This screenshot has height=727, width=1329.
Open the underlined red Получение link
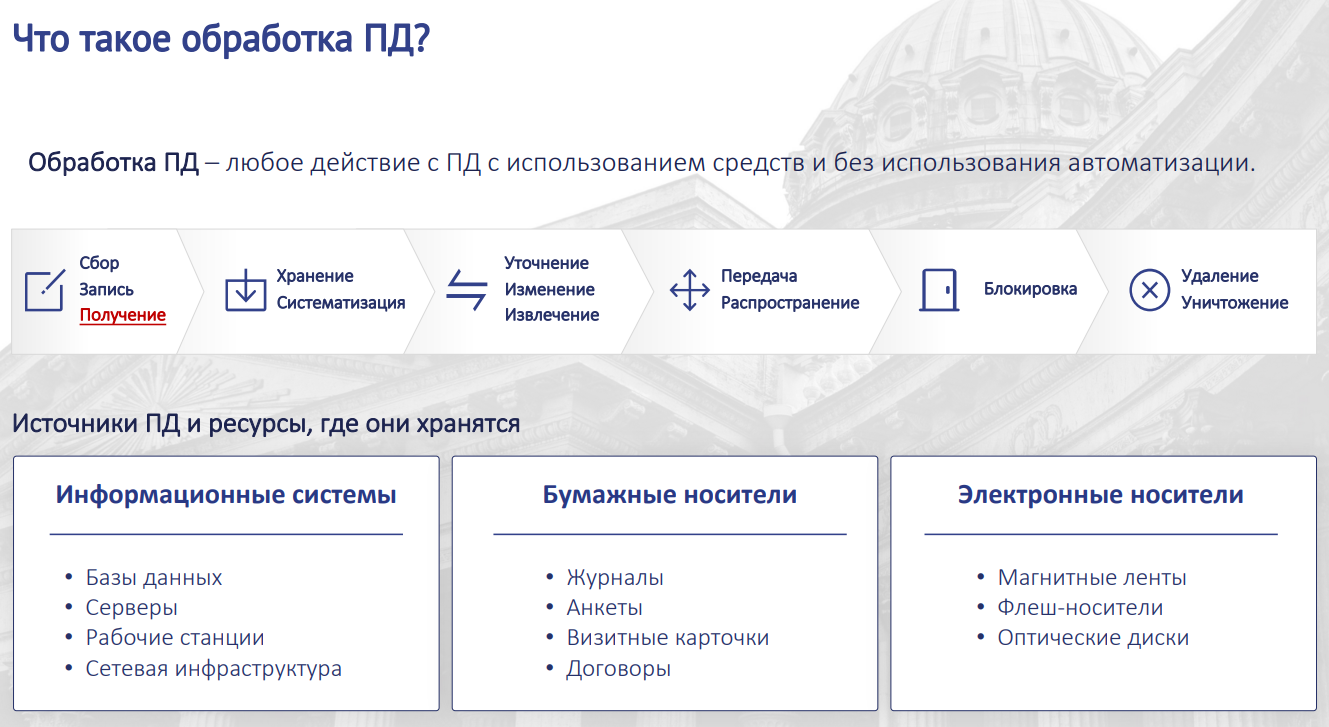pos(123,315)
